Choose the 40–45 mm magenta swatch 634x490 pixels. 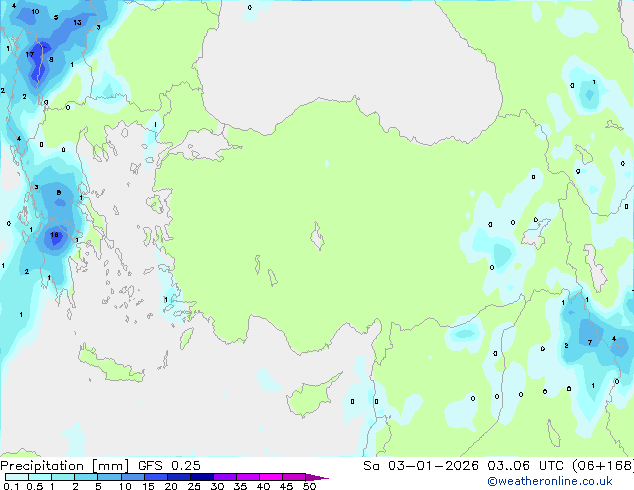(x=271, y=477)
